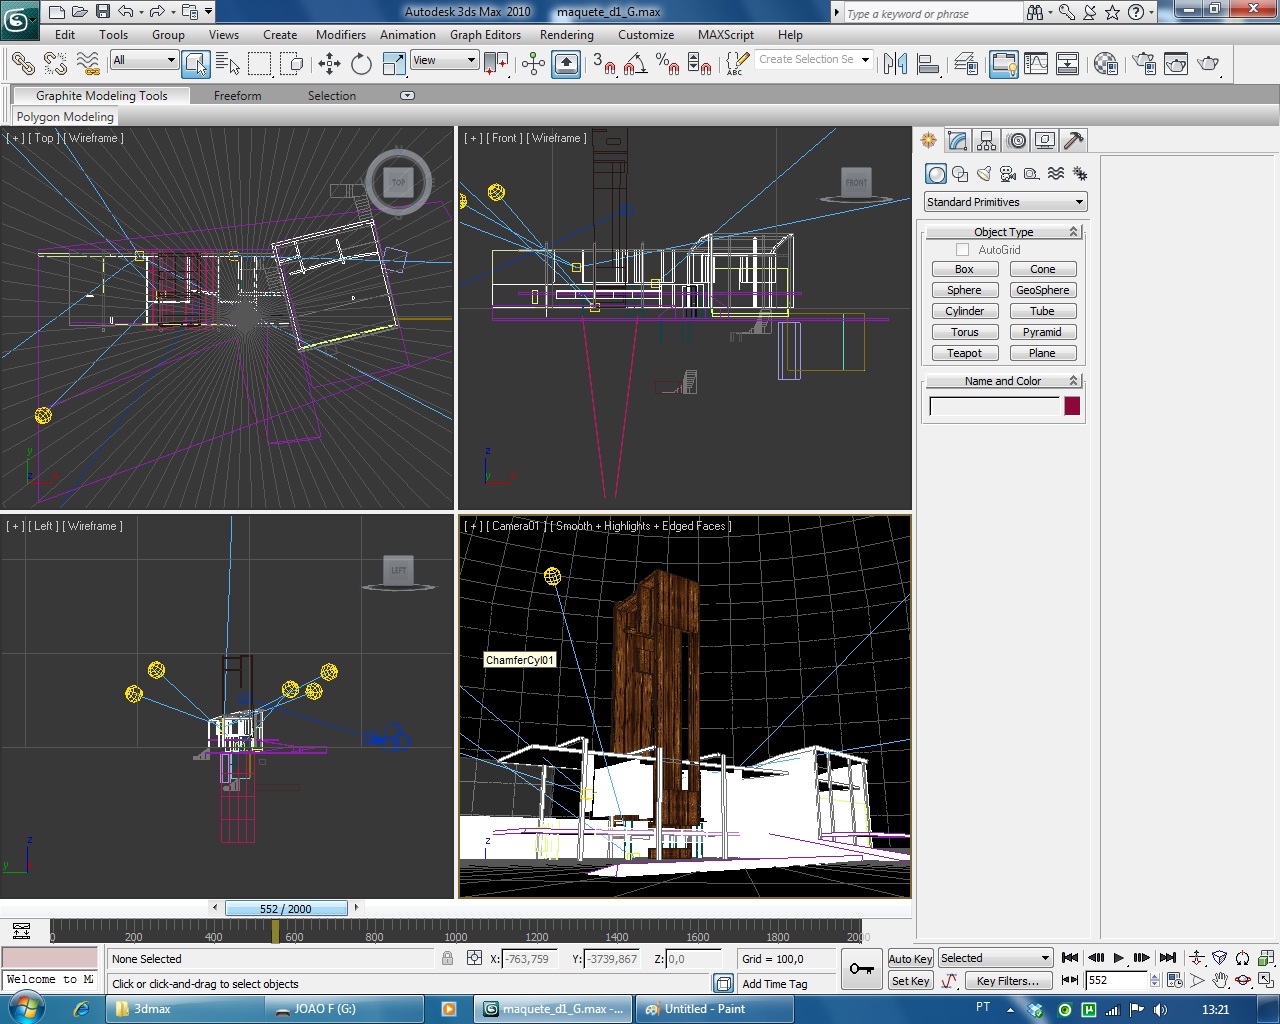Viewport: 1280px width, 1024px height.
Task: Create a Teapot primitive button
Action: [x=964, y=353]
